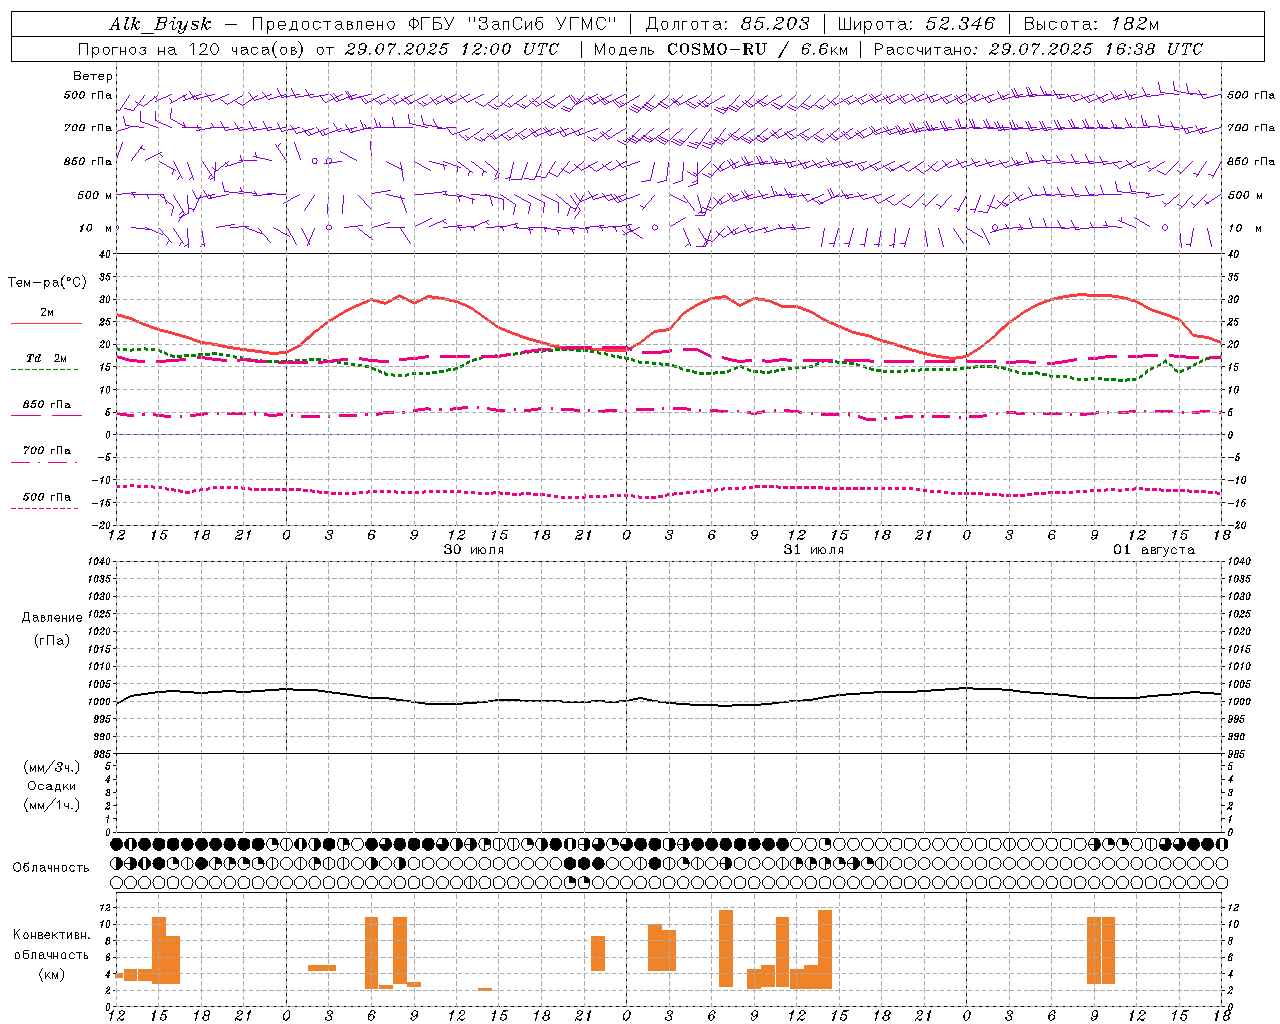Click the '(гПа)' unit under Давление
The width and height of the screenshot is (1280, 1024).
(x=52, y=640)
